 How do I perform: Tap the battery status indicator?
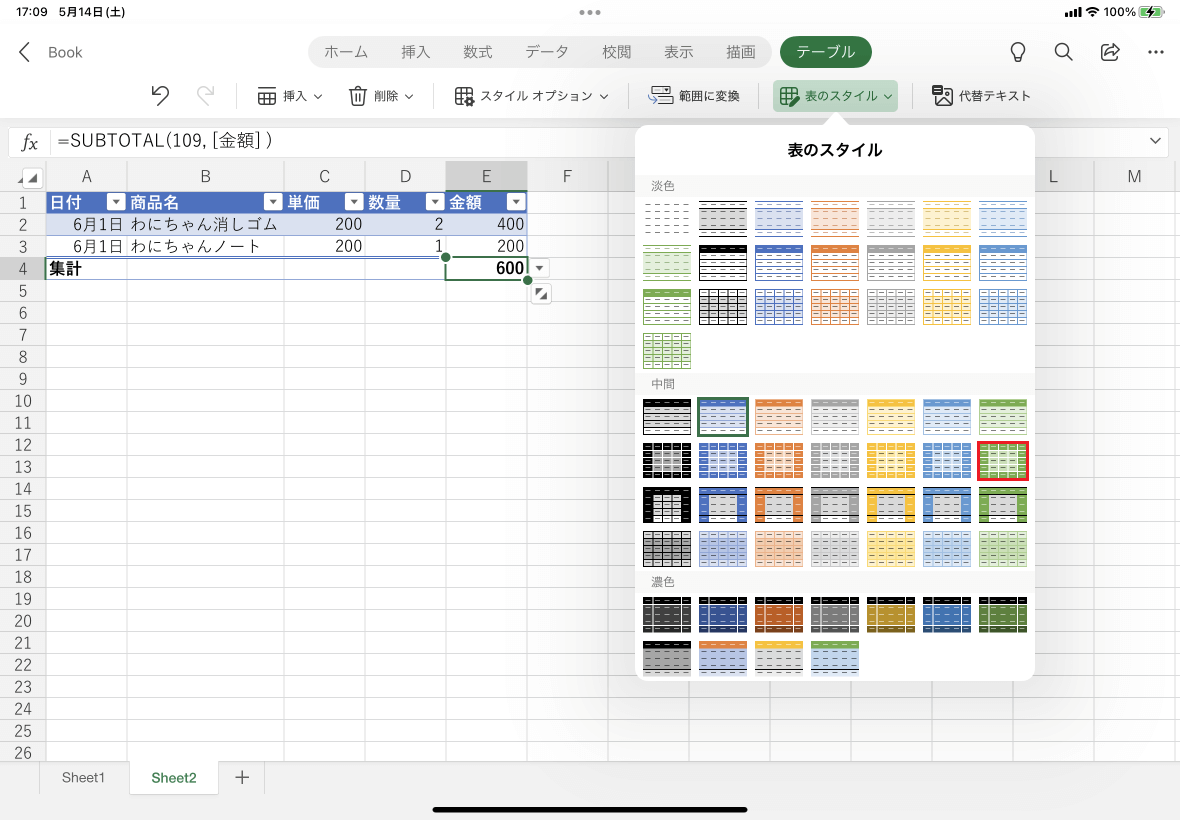pyautogui.click(x=1151, y=12)
